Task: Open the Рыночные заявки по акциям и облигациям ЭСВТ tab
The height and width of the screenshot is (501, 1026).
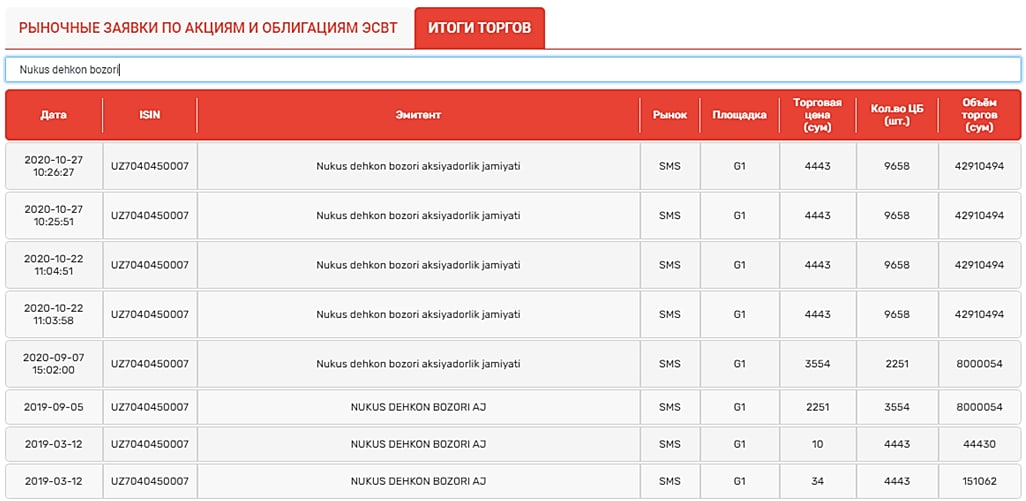Action: pyautogui.click(x=208, y=29)
